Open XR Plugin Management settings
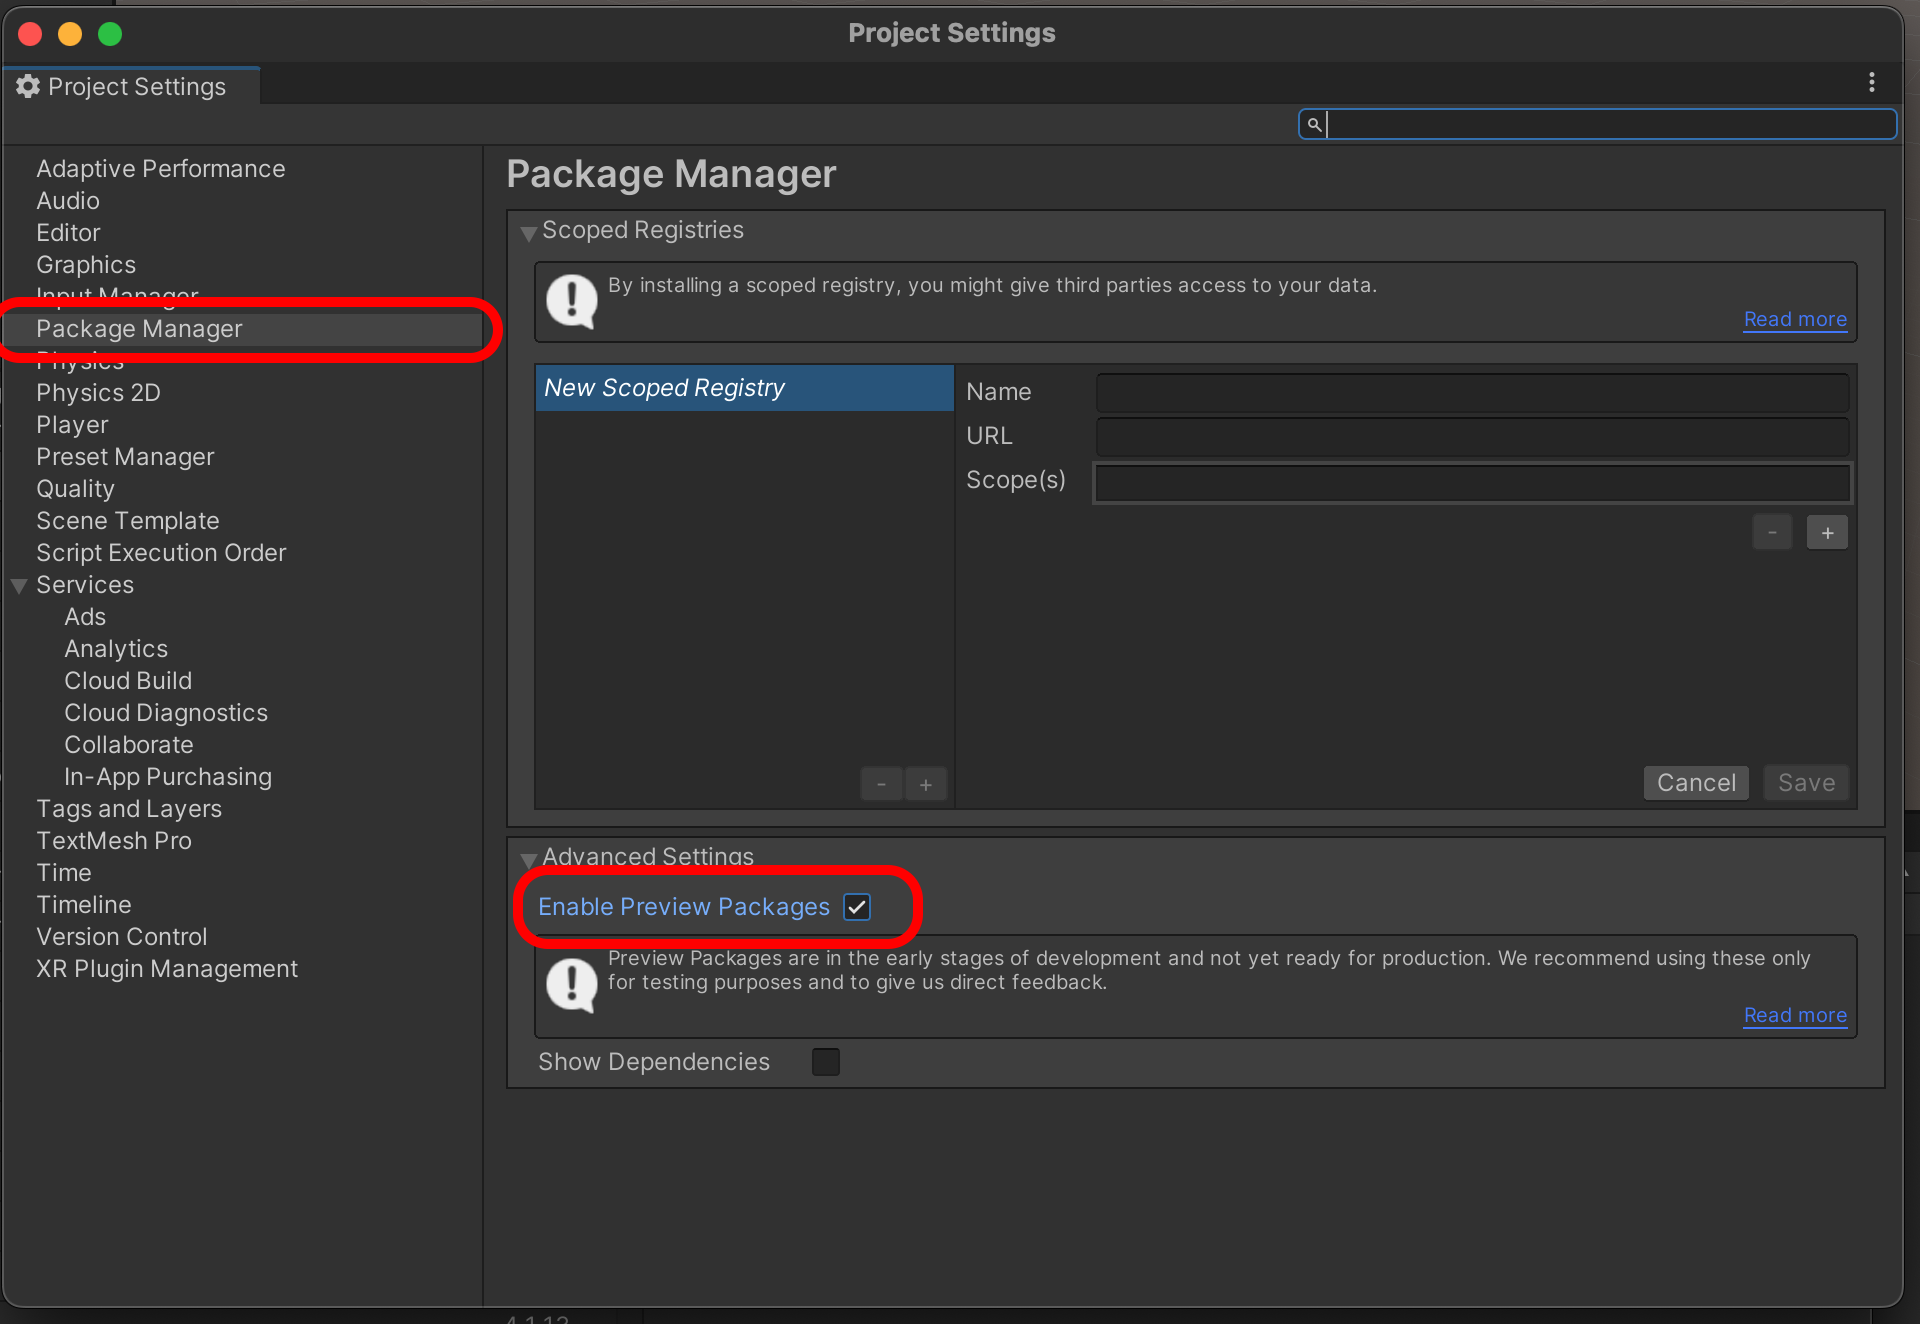This screenshot has height=1324, width=1920. tap(167, 969)
